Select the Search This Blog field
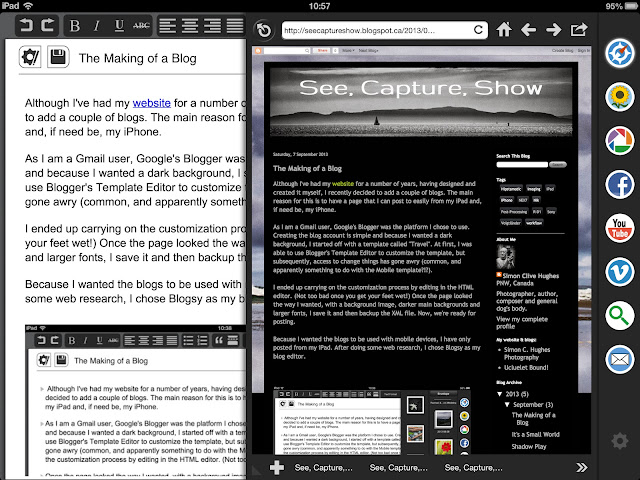This screenshot has width=640, height=480. 522,164
